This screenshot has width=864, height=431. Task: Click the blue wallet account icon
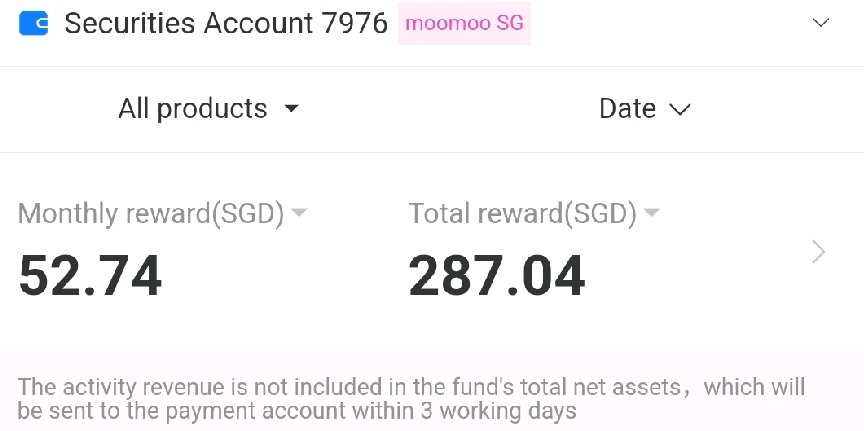click(34, 23)
